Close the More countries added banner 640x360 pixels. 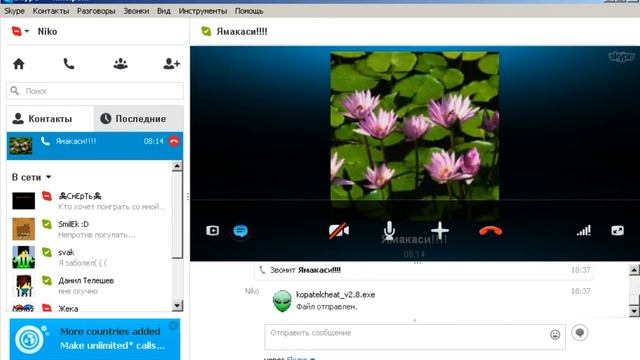click(x=173, y=325)
